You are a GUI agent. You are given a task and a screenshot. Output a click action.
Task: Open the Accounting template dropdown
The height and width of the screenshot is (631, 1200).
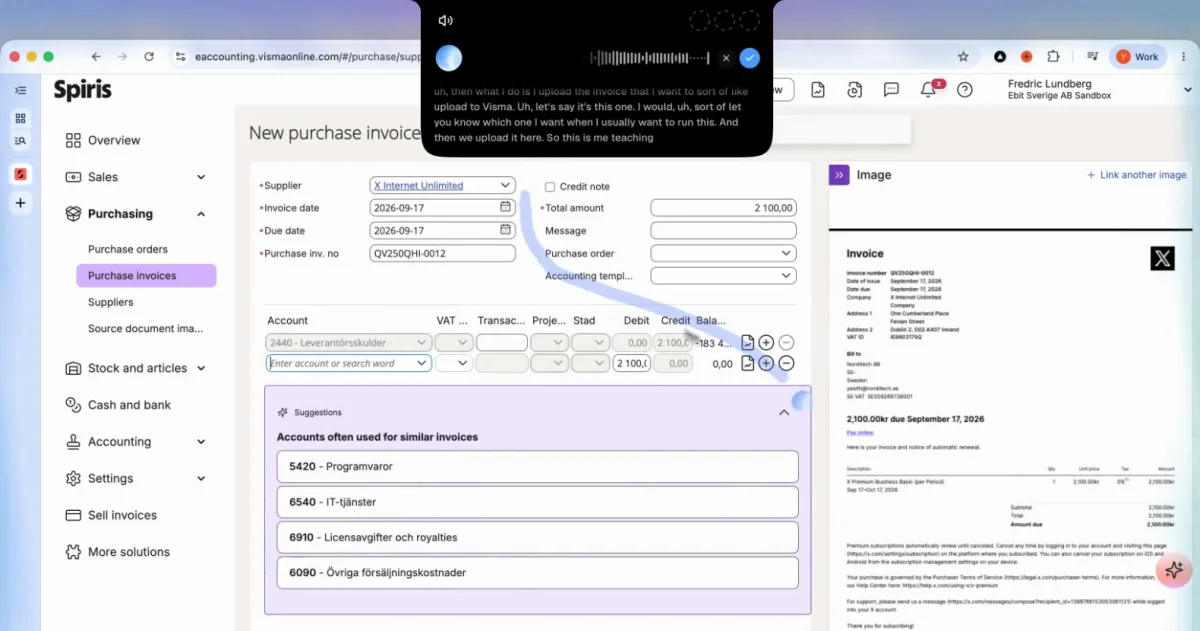723,275
